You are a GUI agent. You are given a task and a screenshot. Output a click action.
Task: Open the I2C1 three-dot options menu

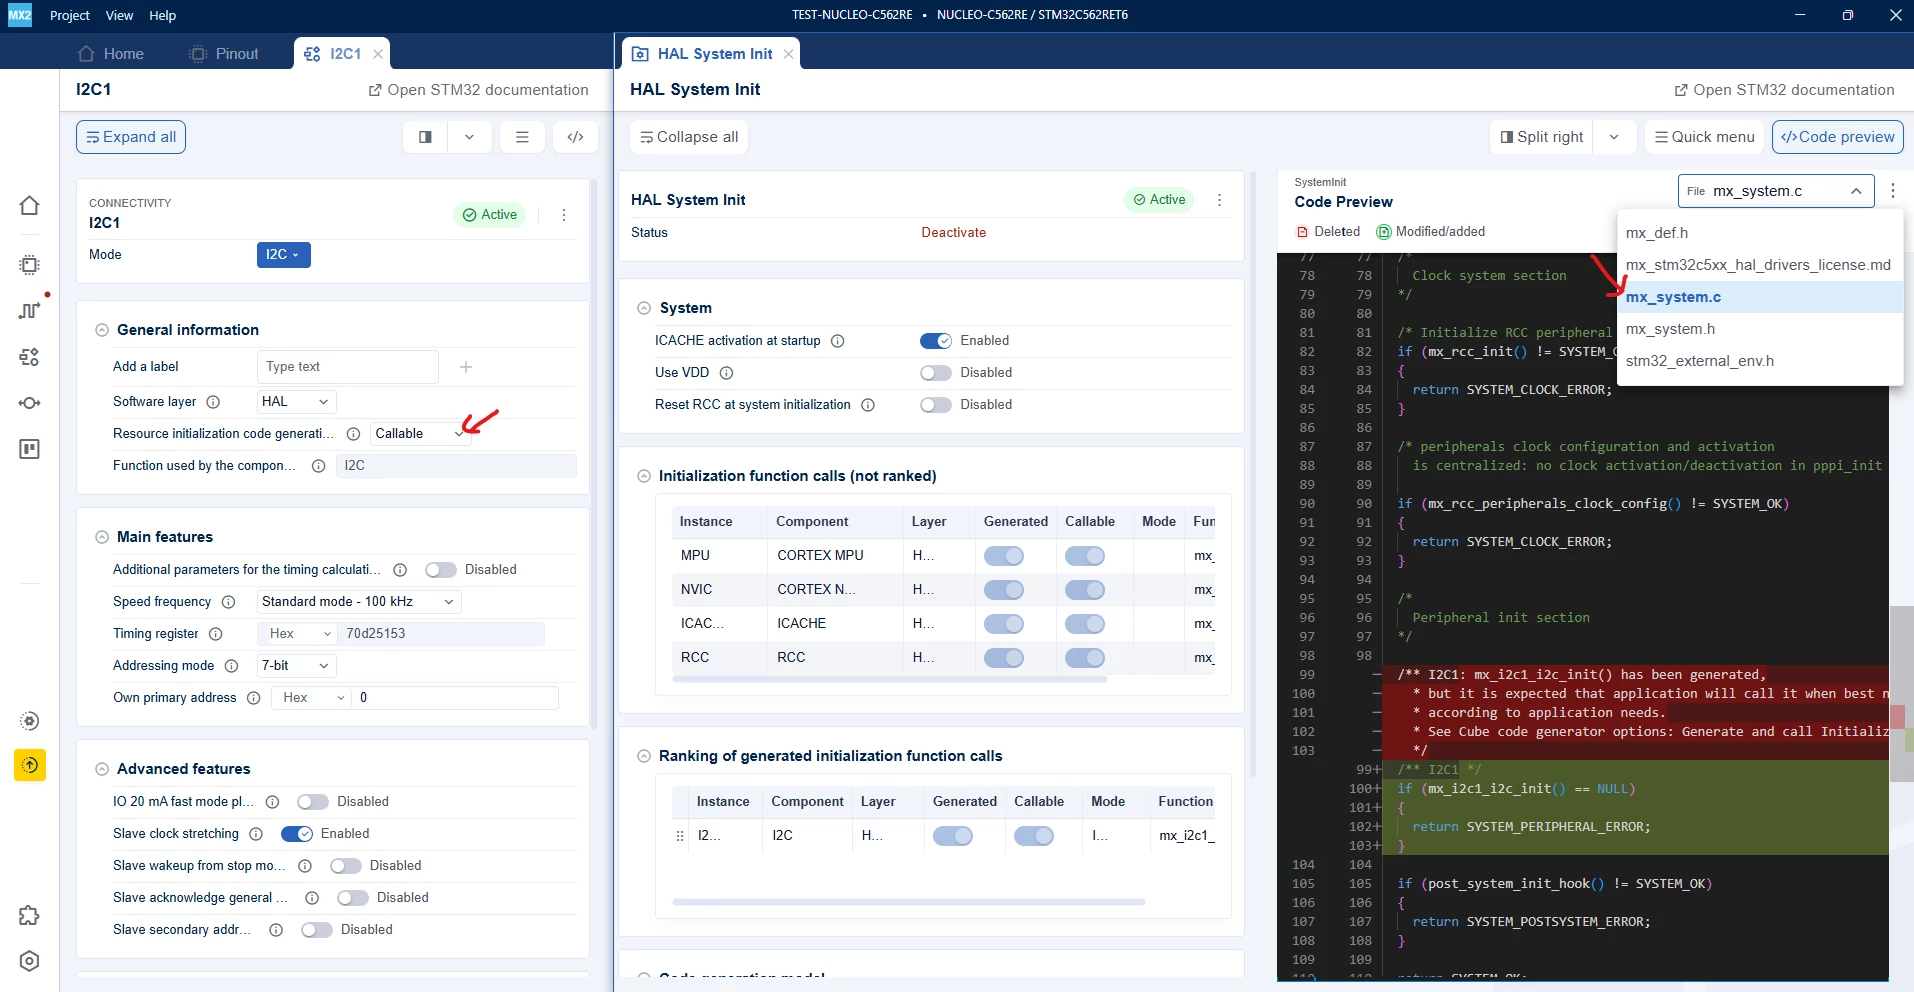[x=564, y=215]
